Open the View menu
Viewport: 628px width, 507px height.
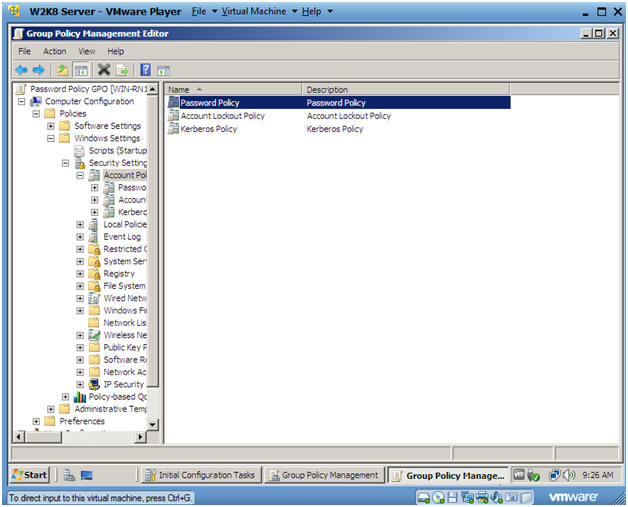pyautogui.click(x=87, y=51)
